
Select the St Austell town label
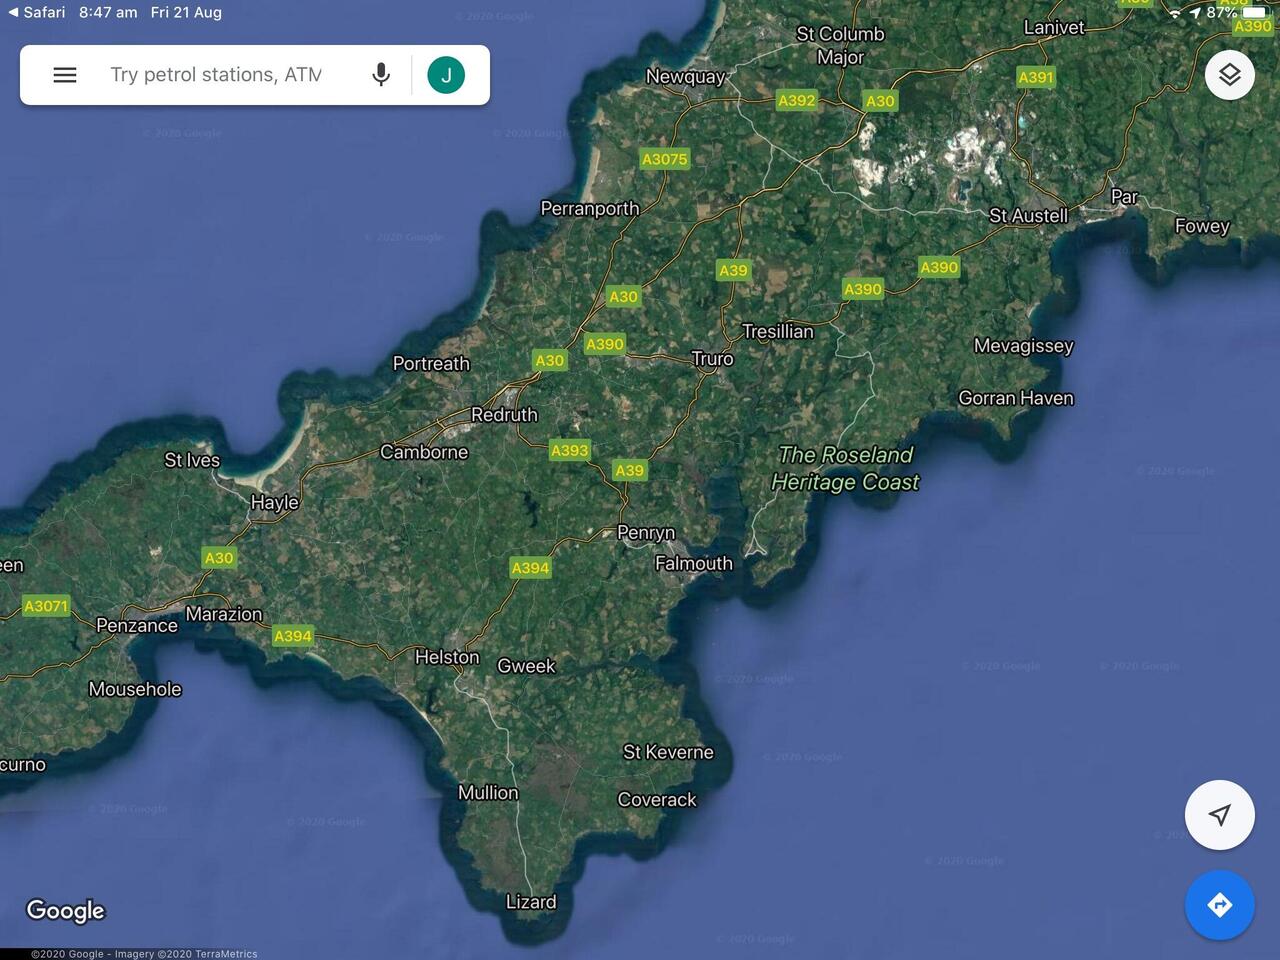pyautogui.click(x=1028, y=216)
